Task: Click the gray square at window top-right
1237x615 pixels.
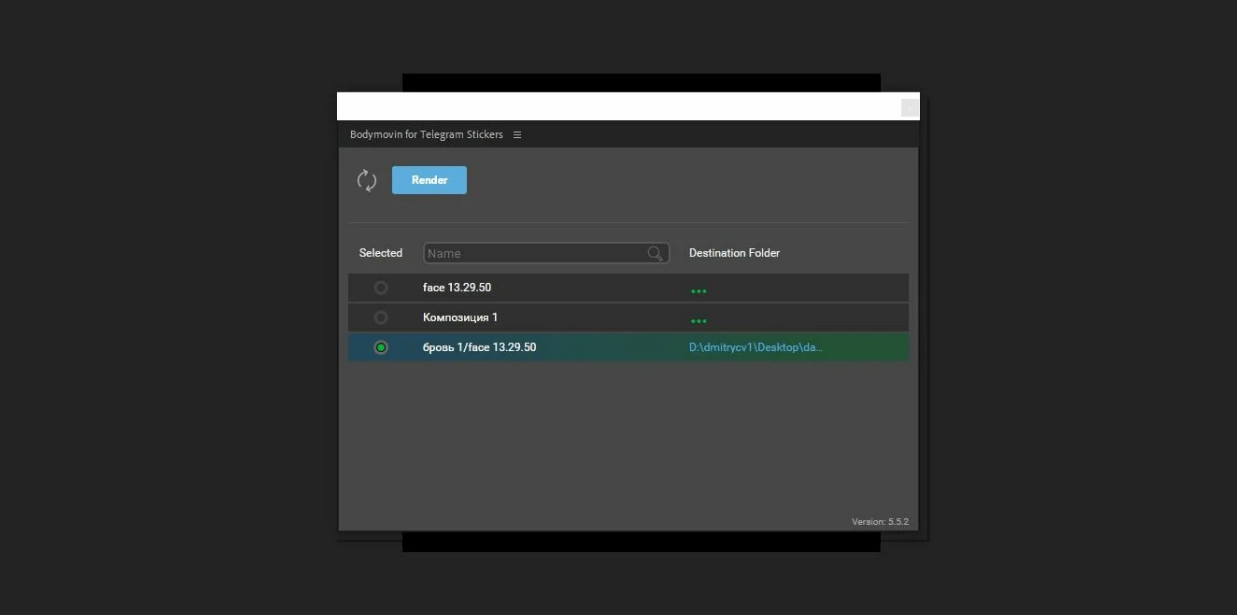Action: 909,108
